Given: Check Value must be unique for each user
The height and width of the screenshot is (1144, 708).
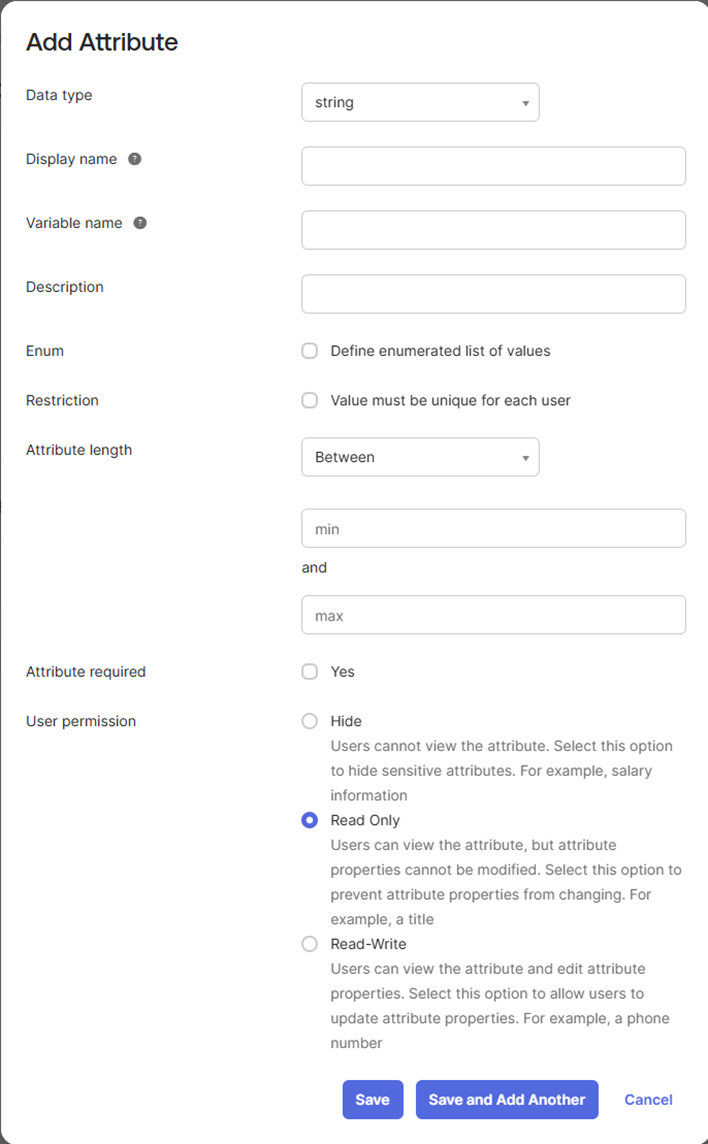Looking at the screenshot, I should 310,400.
